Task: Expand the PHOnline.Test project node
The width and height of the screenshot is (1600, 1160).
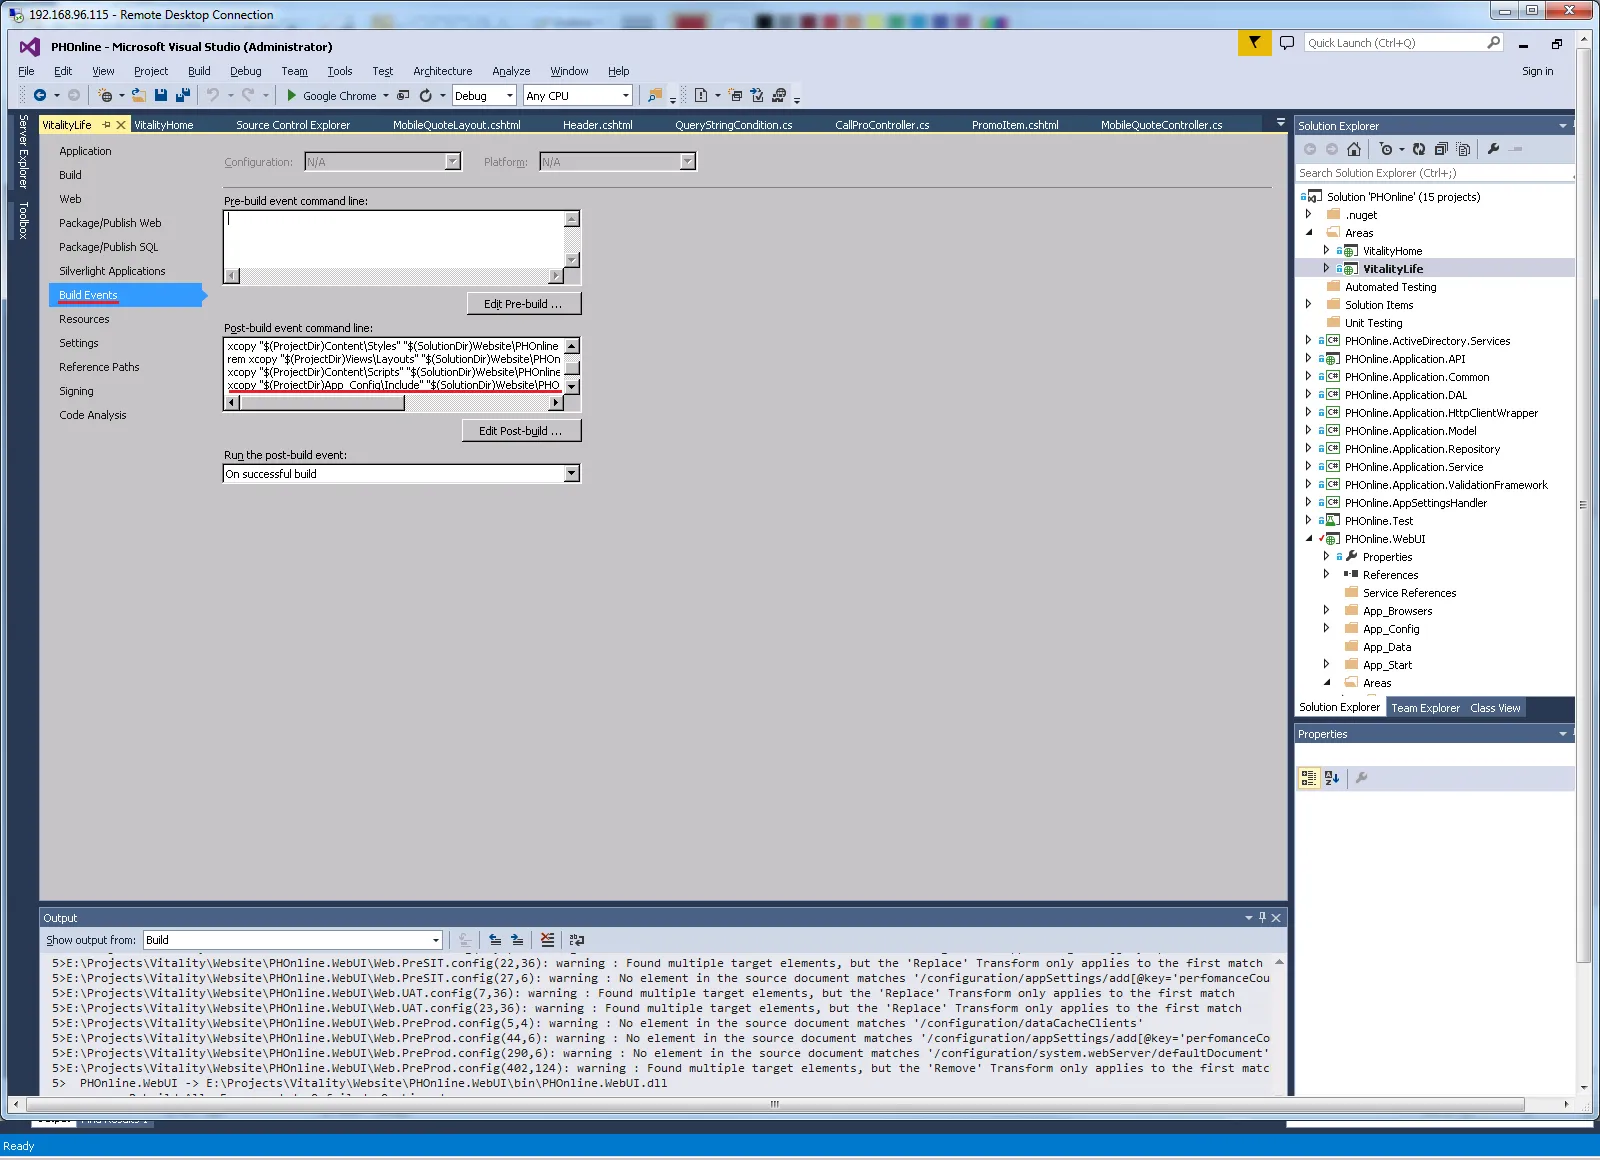Action: pos(1308,520)
